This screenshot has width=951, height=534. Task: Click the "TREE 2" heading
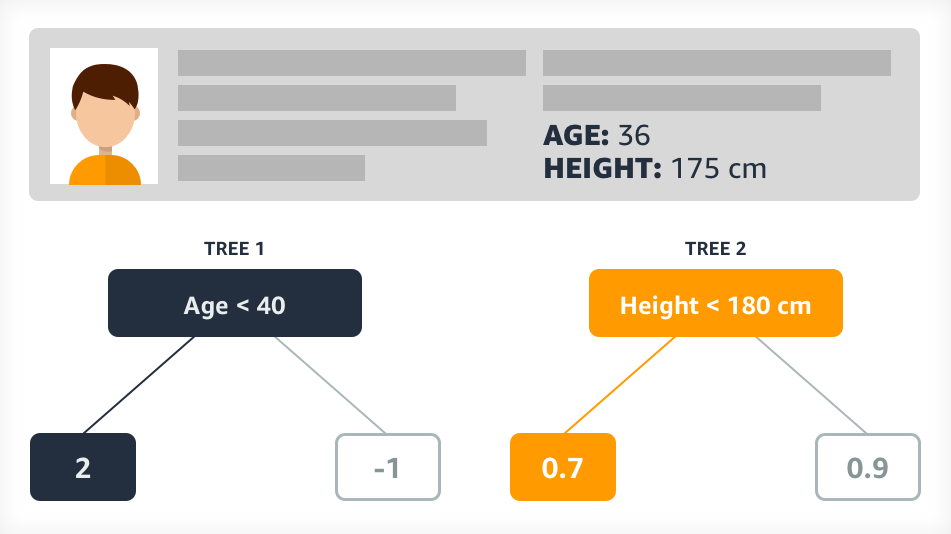click(x=715, y=249)
